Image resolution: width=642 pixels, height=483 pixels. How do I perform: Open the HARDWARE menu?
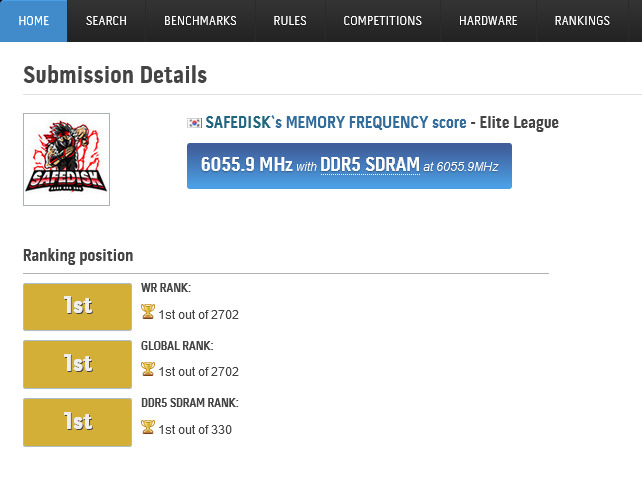pos(488,20)
